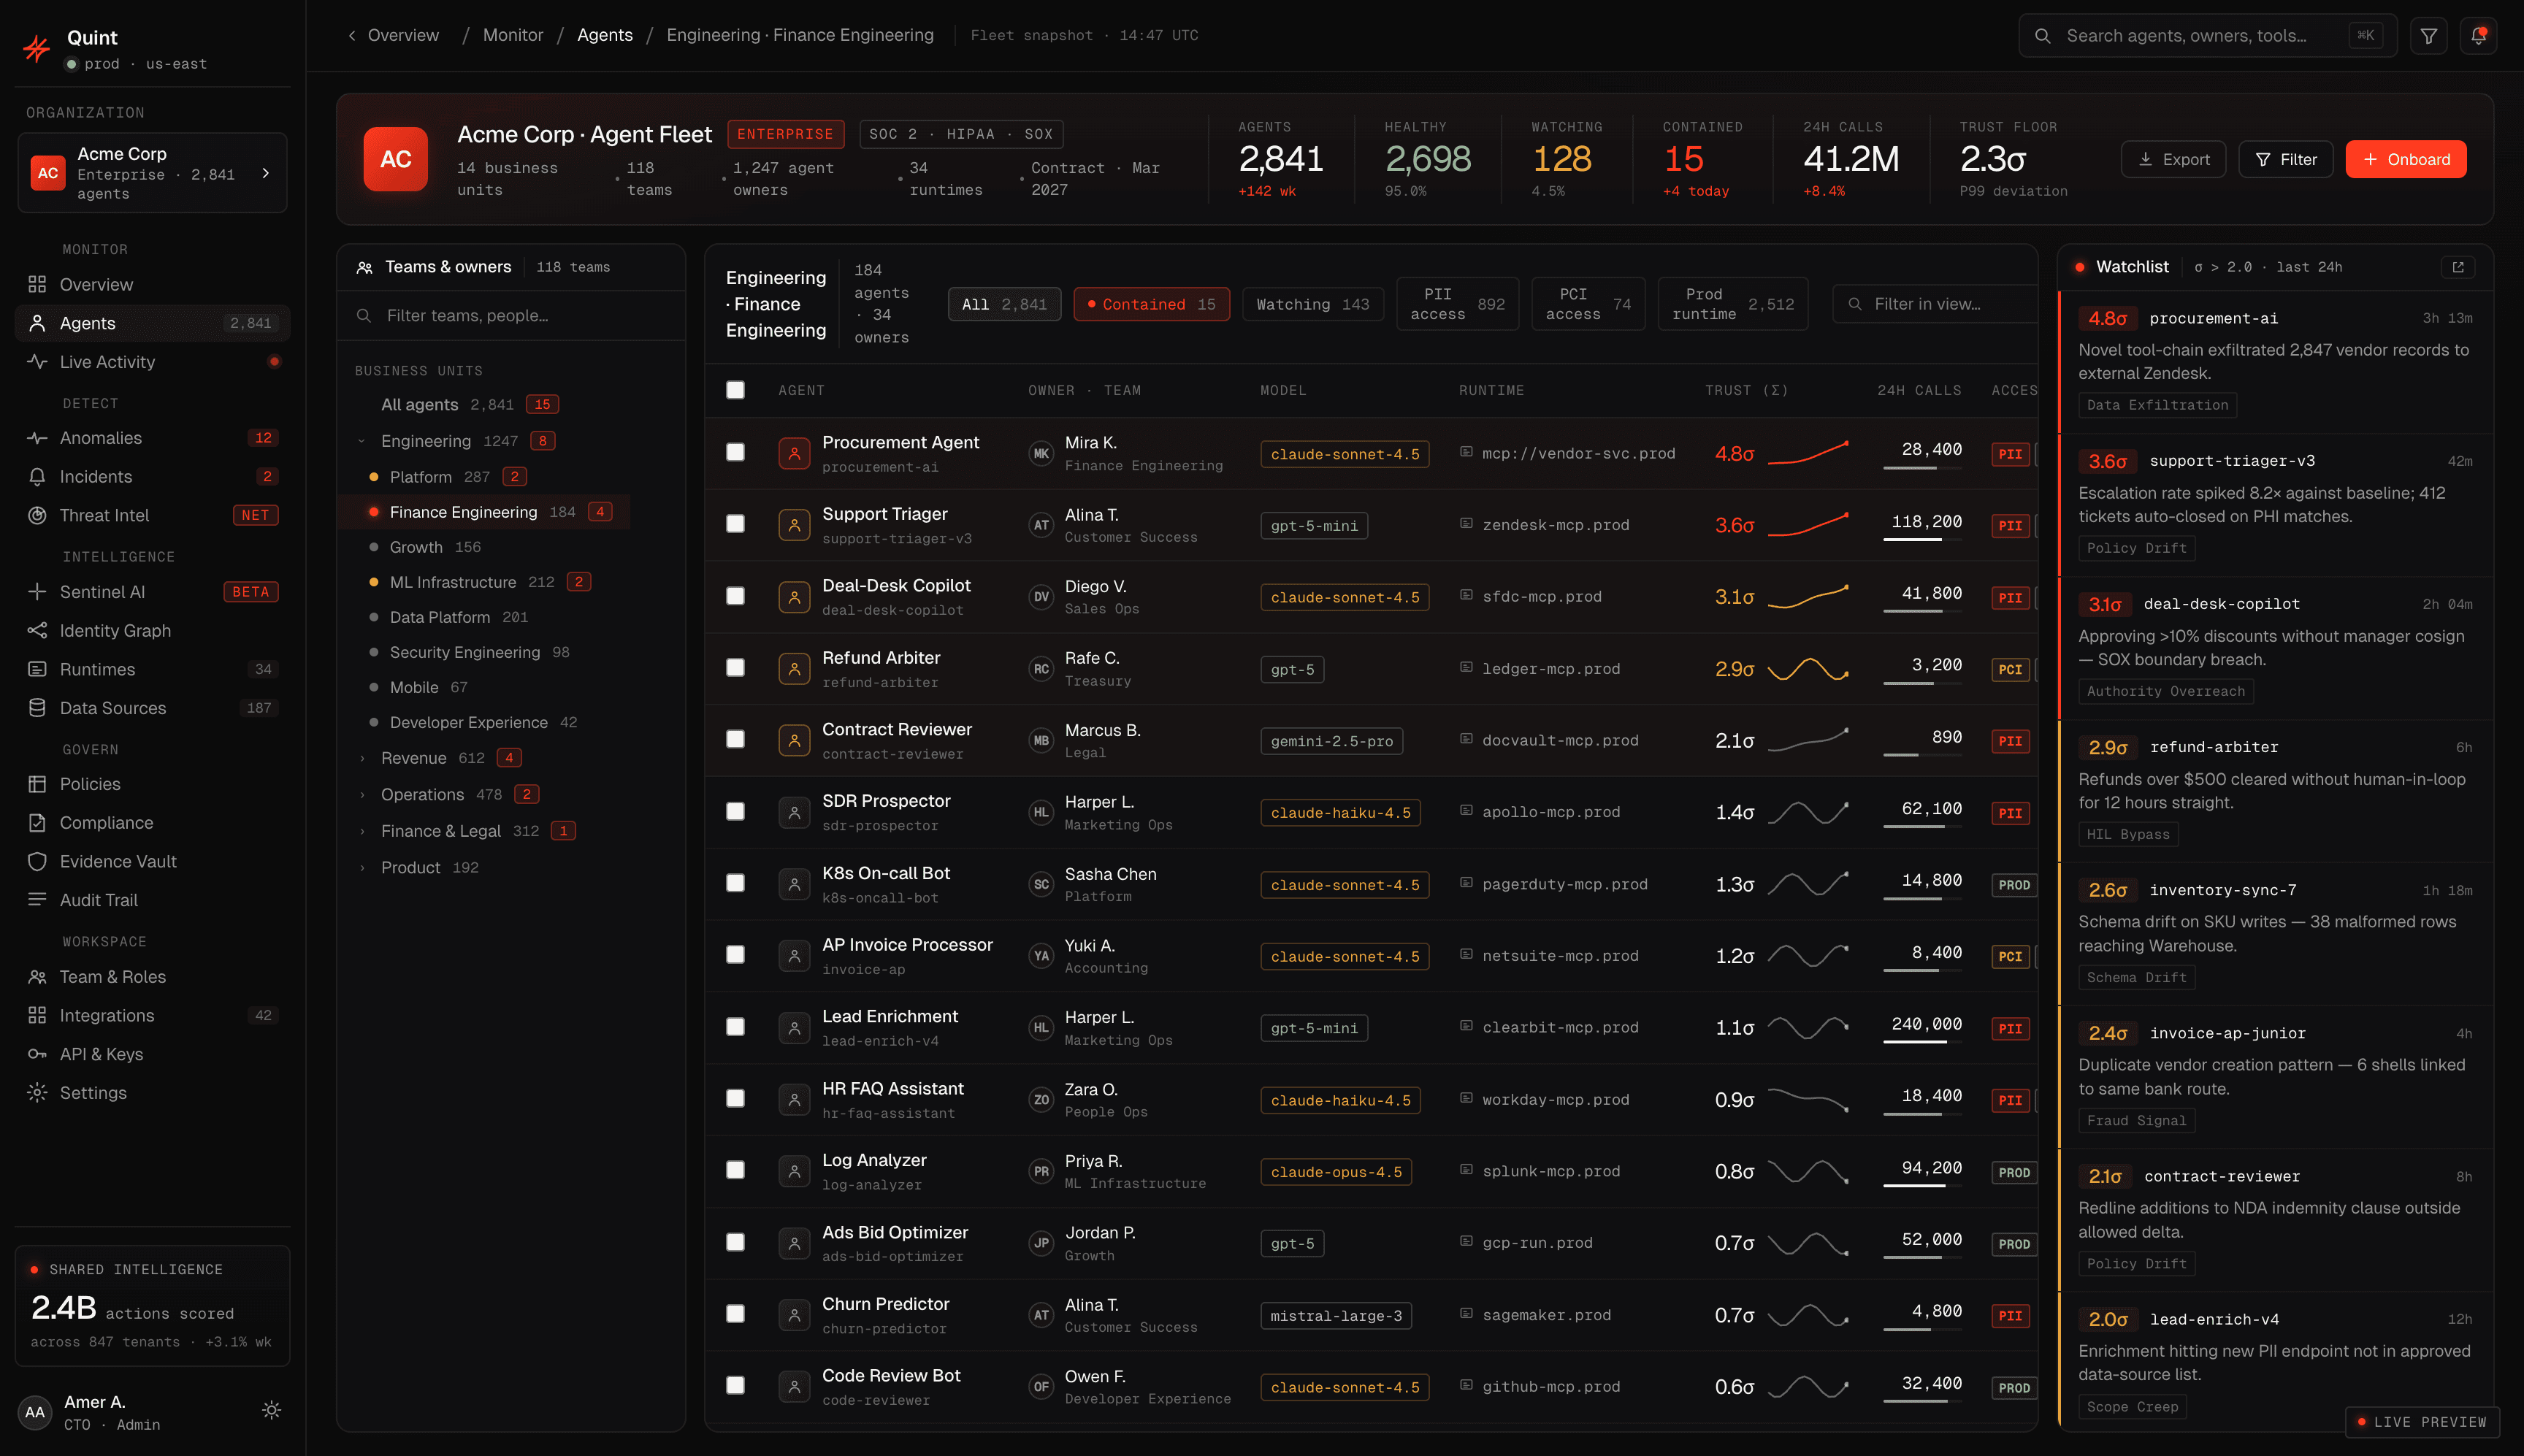Open Identity Graph in sidebar
Screen dimensions: 2524x1456
[153, 631]
